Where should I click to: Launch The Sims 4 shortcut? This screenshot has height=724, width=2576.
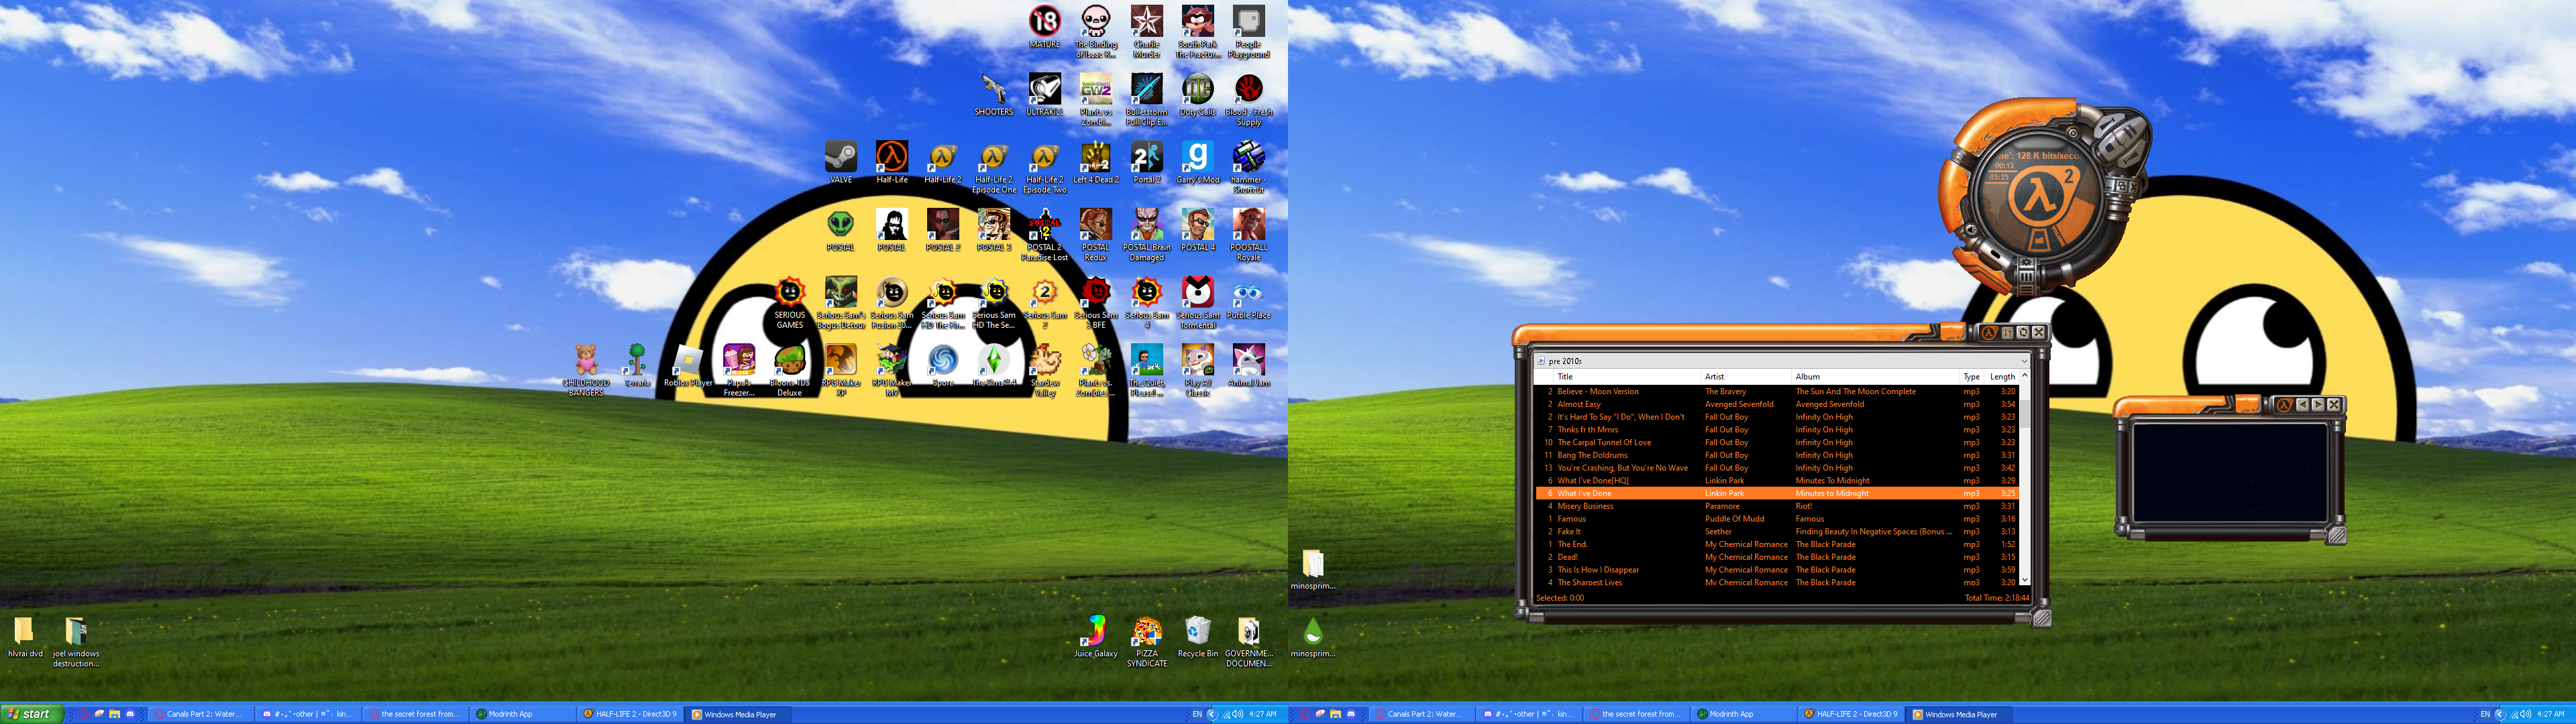(993, 365)
